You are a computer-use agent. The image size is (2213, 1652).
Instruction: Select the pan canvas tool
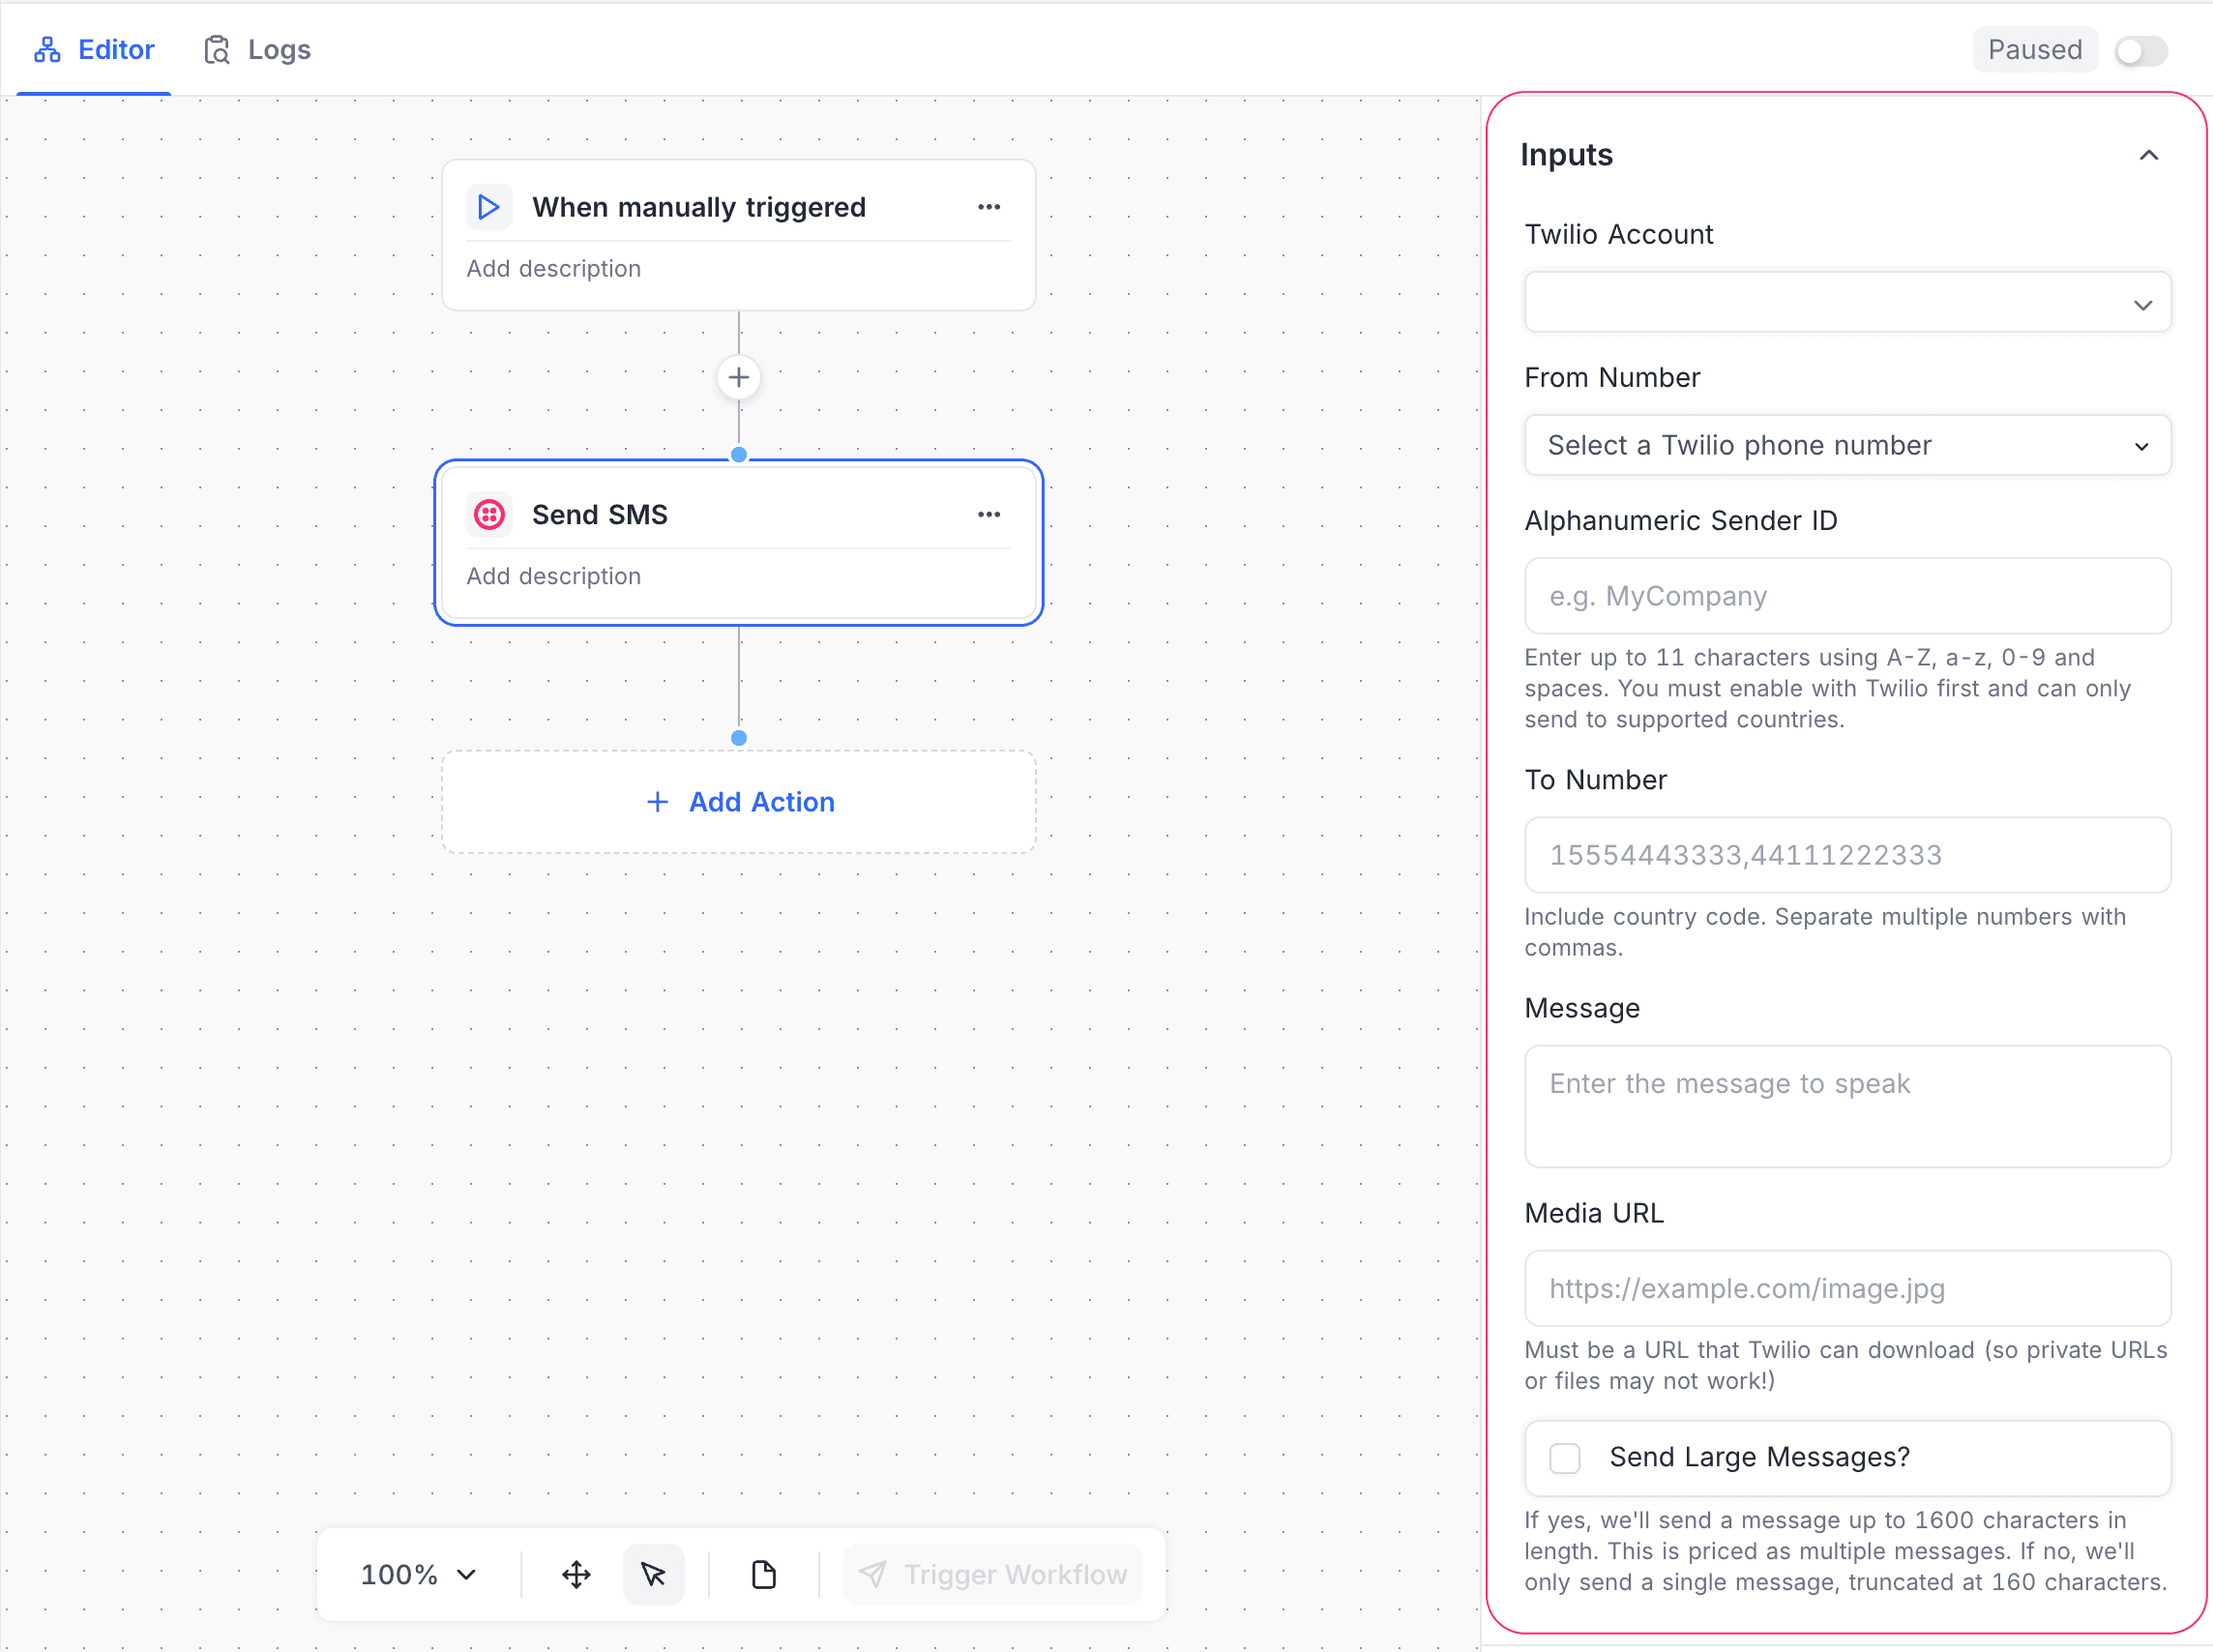point(576,1574)
